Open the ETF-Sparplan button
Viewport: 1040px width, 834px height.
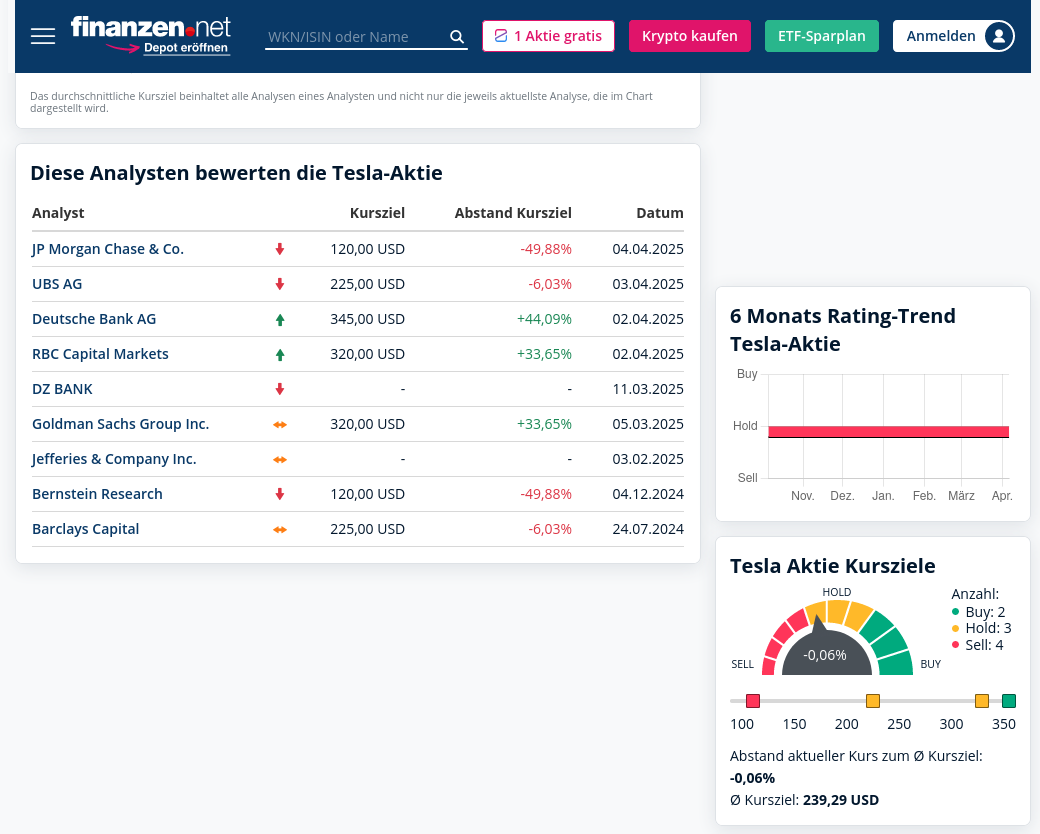click(822, 36)
